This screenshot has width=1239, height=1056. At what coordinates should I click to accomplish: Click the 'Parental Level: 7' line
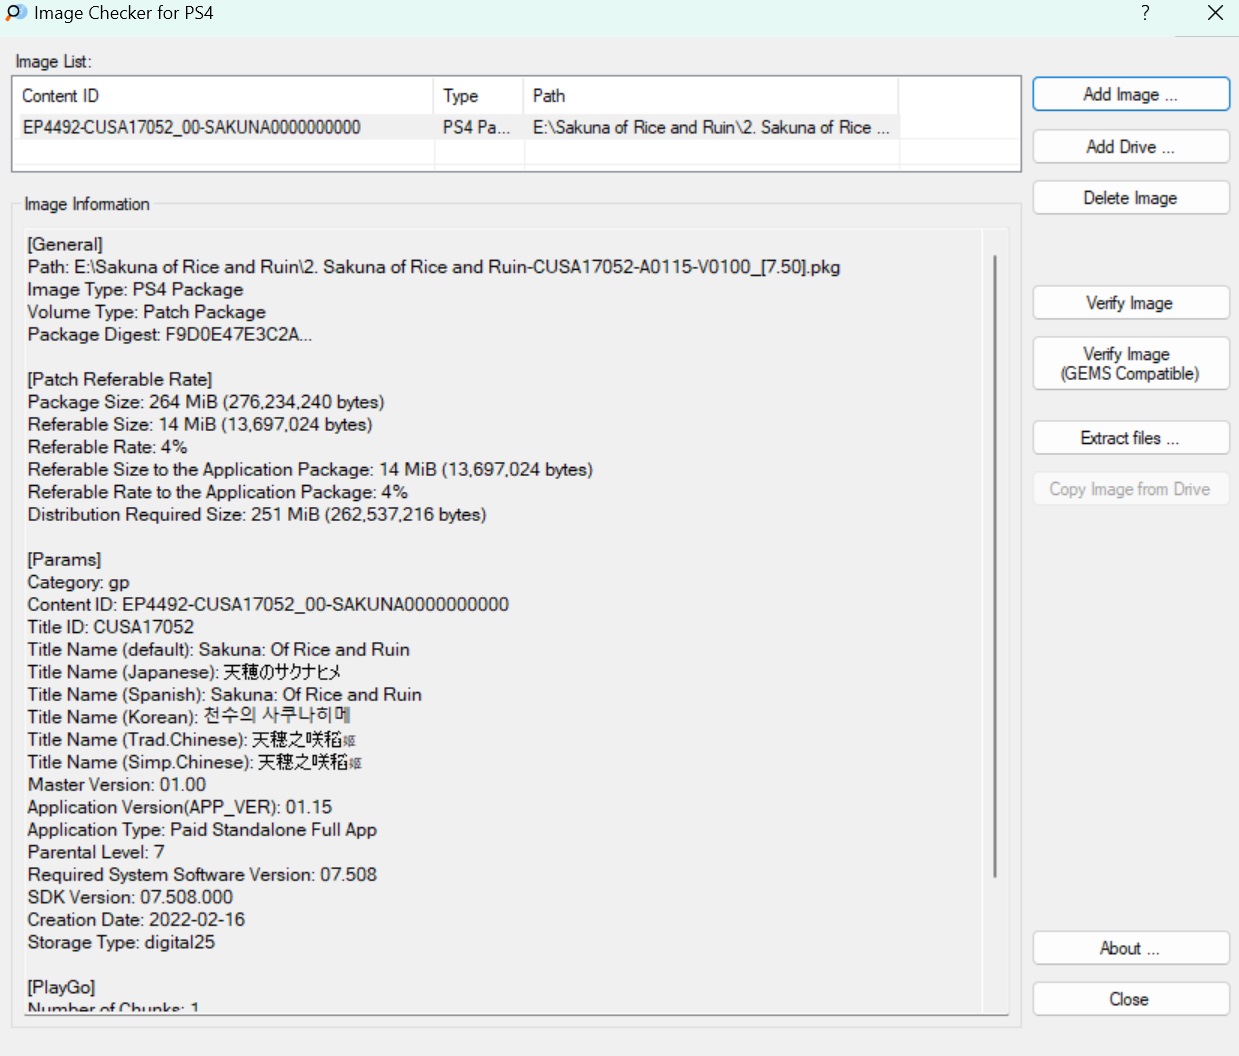96,852
